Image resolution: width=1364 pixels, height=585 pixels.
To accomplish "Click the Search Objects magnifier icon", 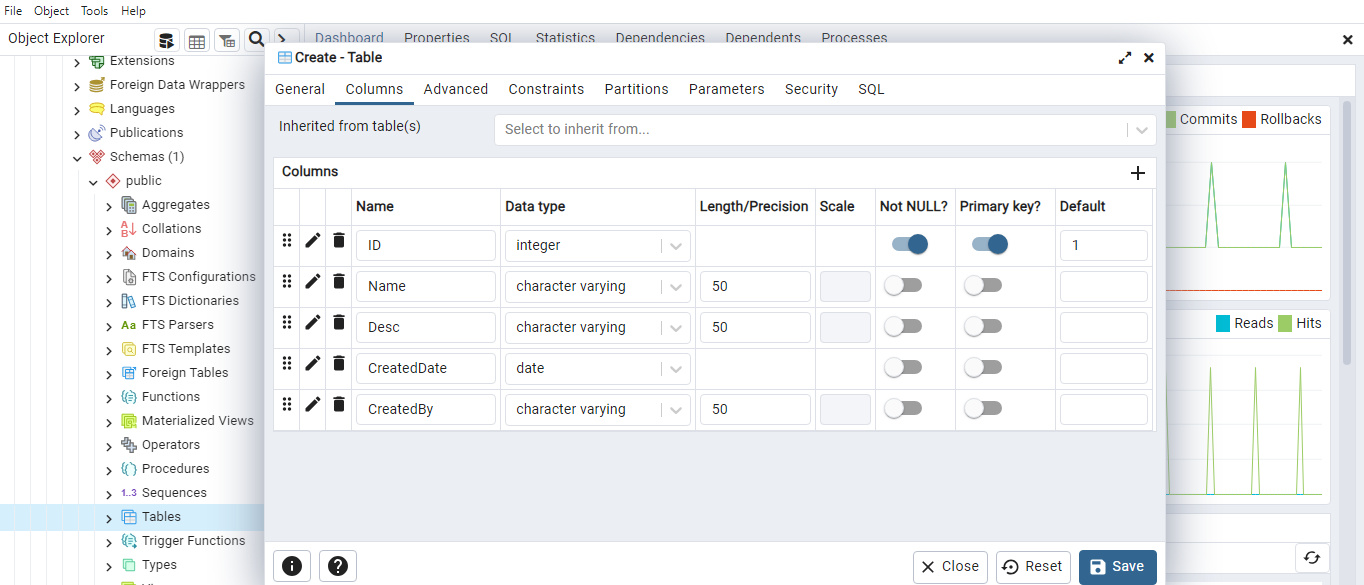I will click(x=257, y=39).
